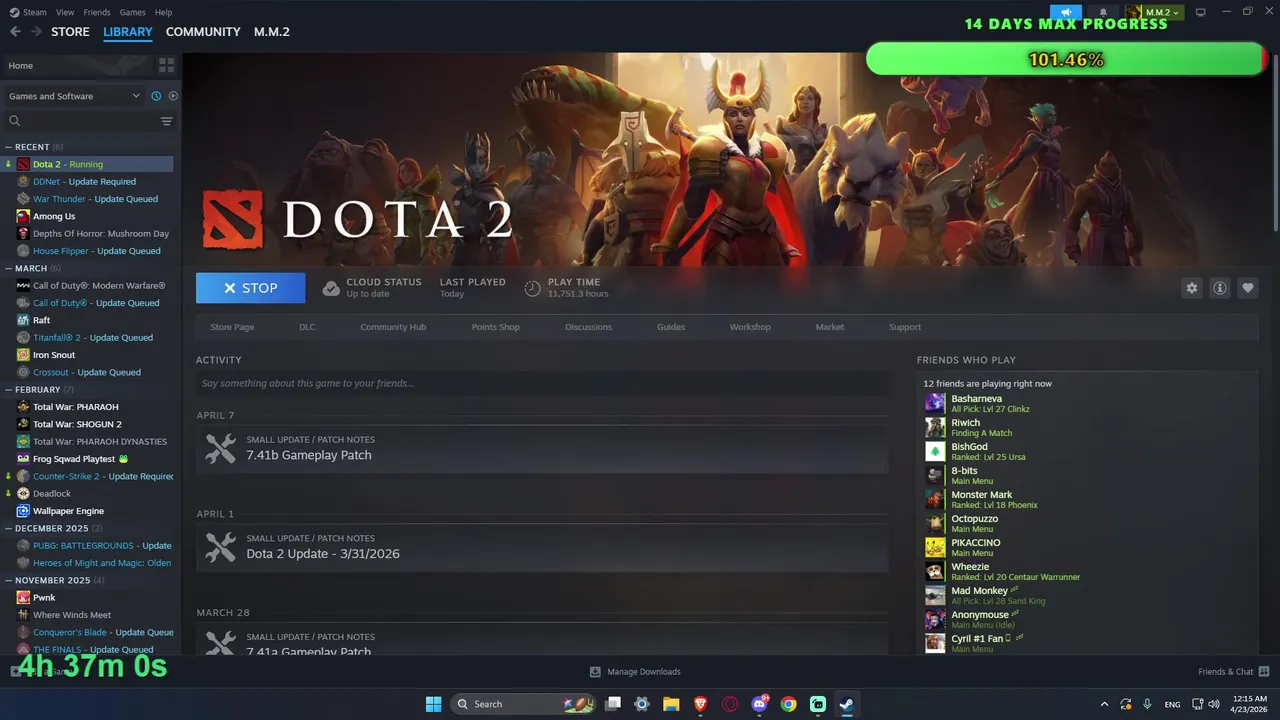This screenshot has width=1280, height=720.
Task: Open the View menu
Action: (65, 12)
